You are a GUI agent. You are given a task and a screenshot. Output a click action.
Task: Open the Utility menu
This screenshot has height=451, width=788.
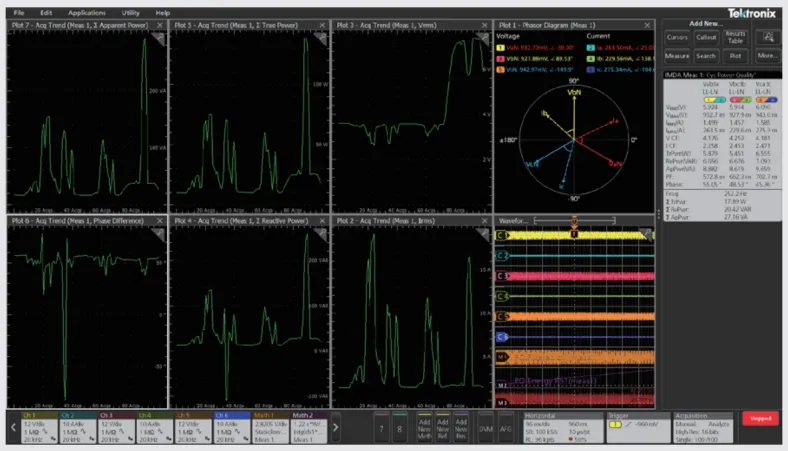pos(131,12)
